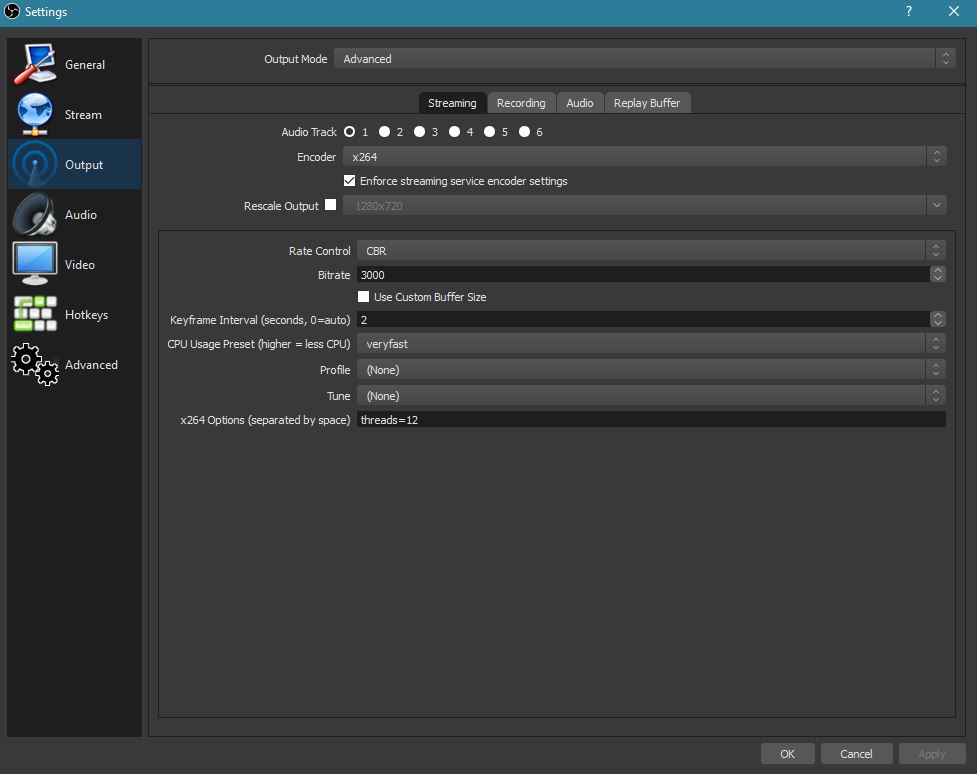Image resolution: width=977 pixels, height=774 pixels.
Task: Switch to the Replay Buffer tab
Action: point(647,103)
